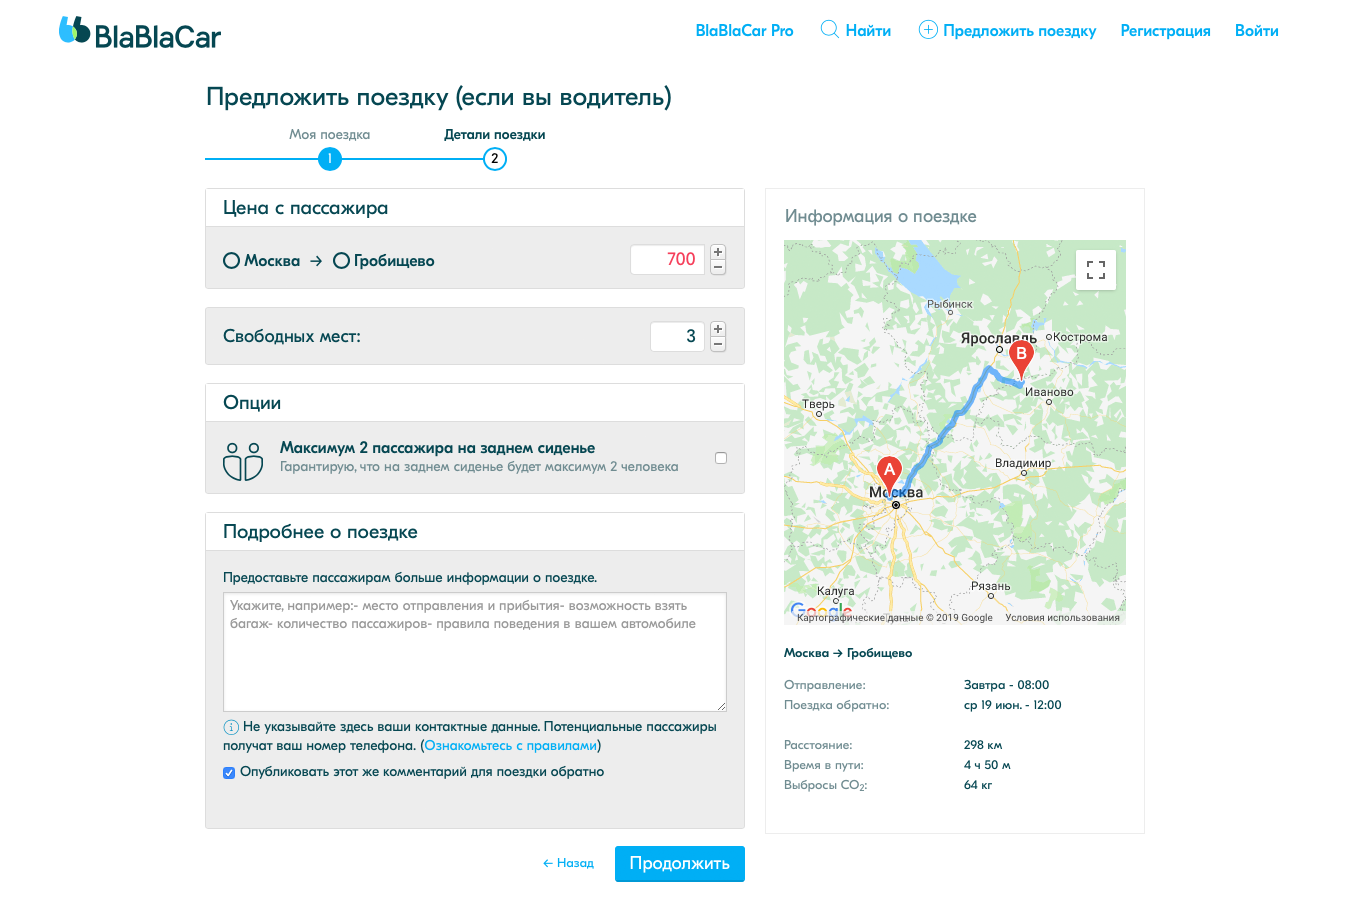The height and width of the screenshot is (922, 1350).
Task: Click the info icon near contact data warning
Action: (231, 727)
